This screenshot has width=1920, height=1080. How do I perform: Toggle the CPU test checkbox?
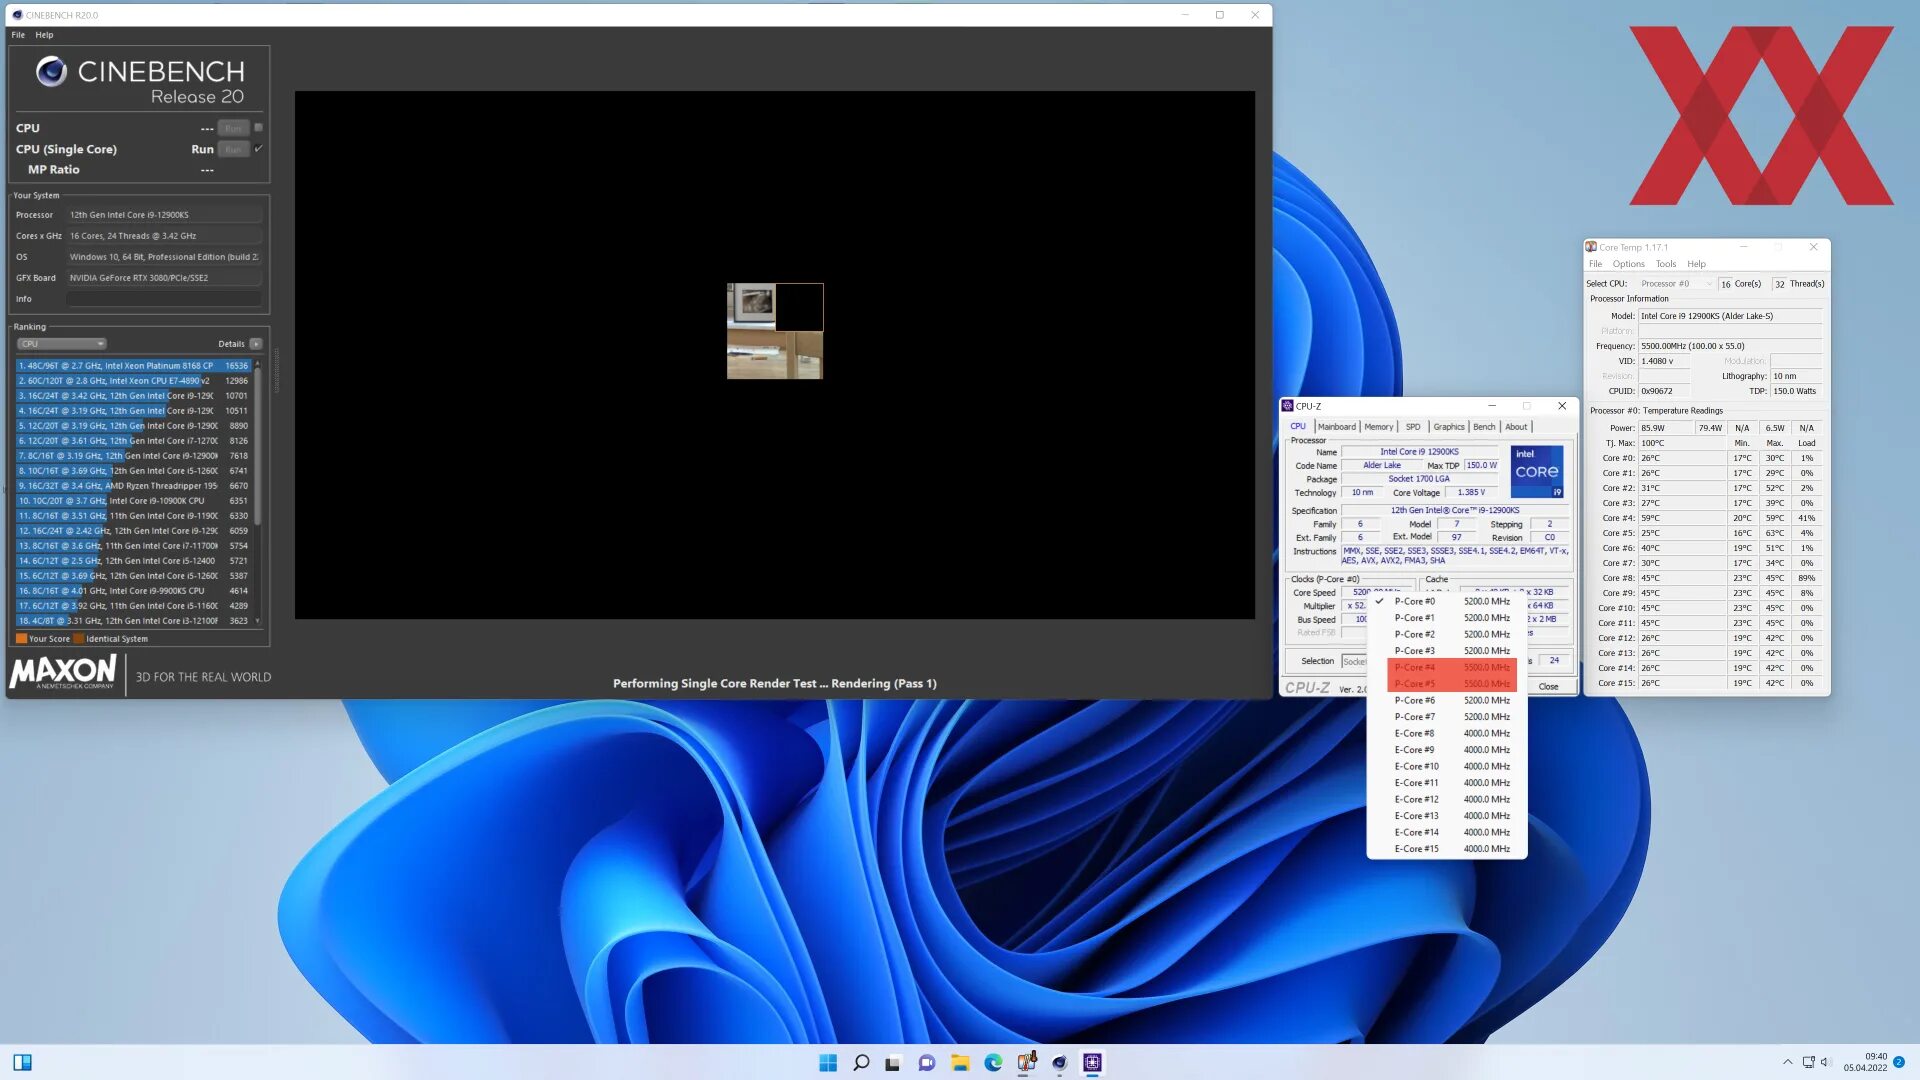point(258,128)
